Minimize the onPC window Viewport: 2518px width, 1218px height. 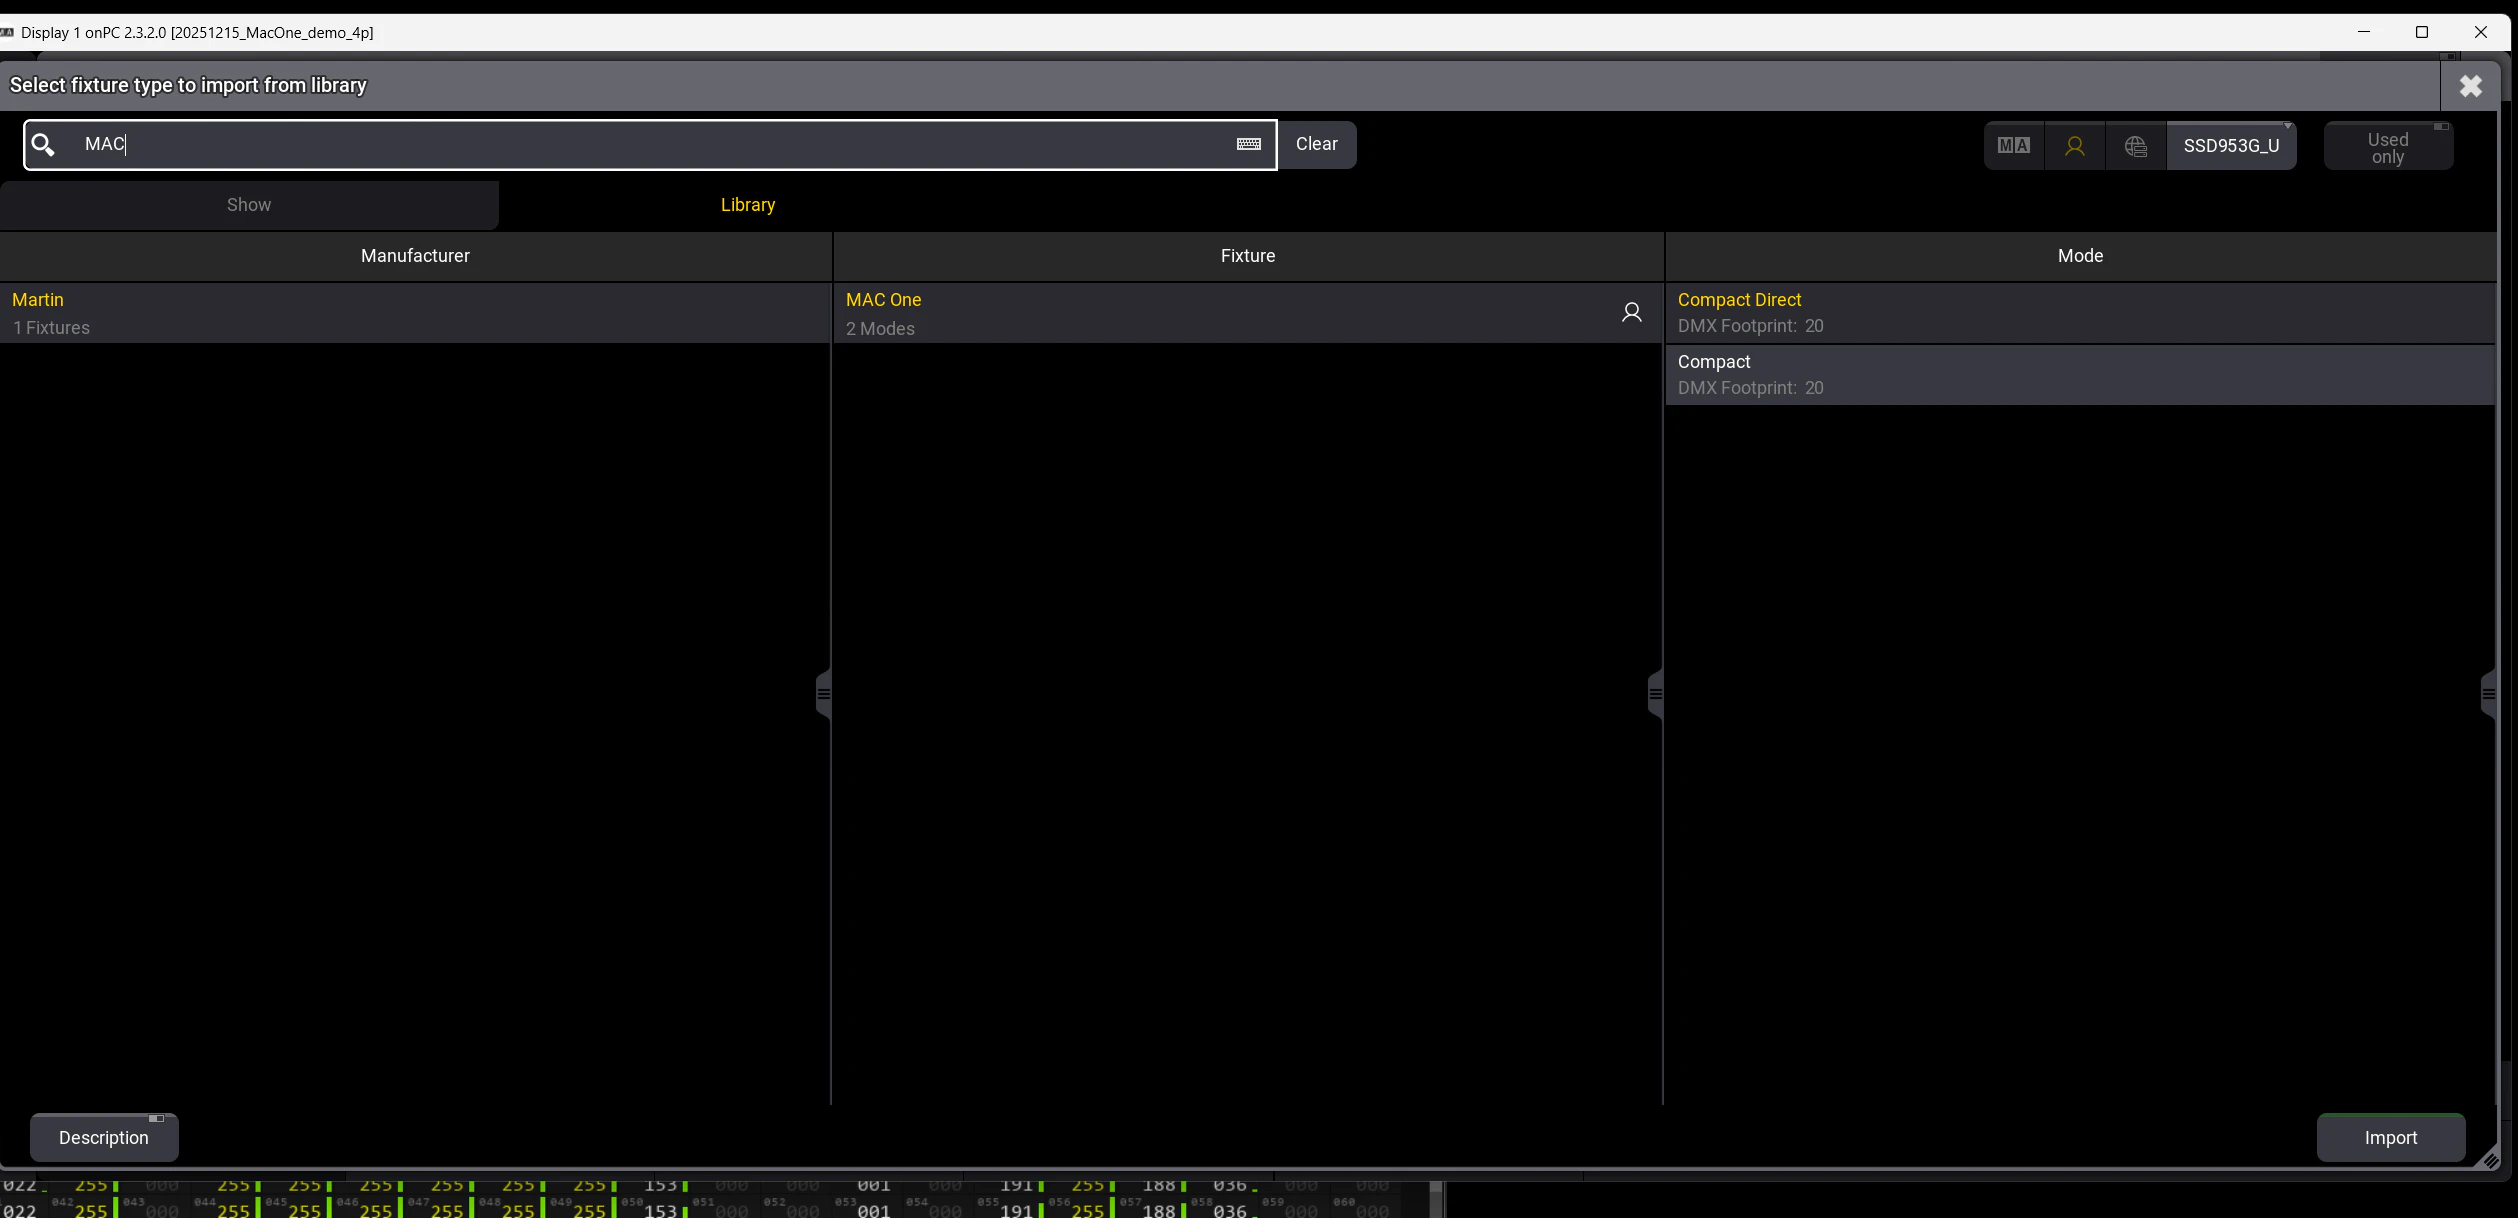2364,32
